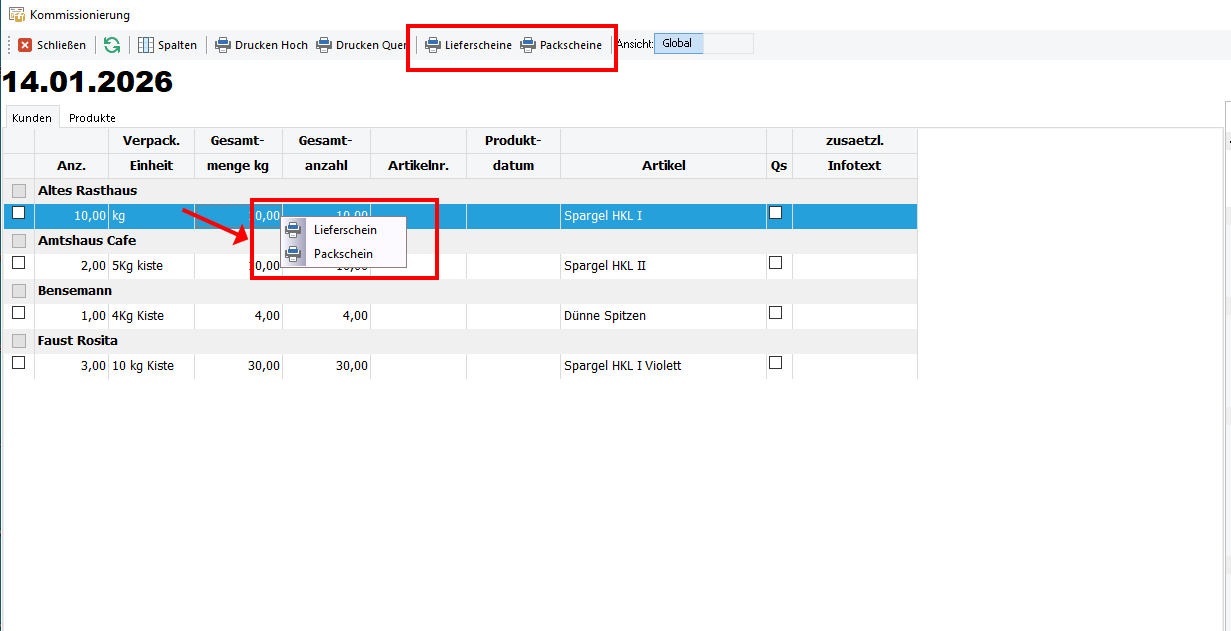Click the Kommissionierung window title icon
Image resolution: width=1231 pixels, height=631 pixels.
coord(17,15)
